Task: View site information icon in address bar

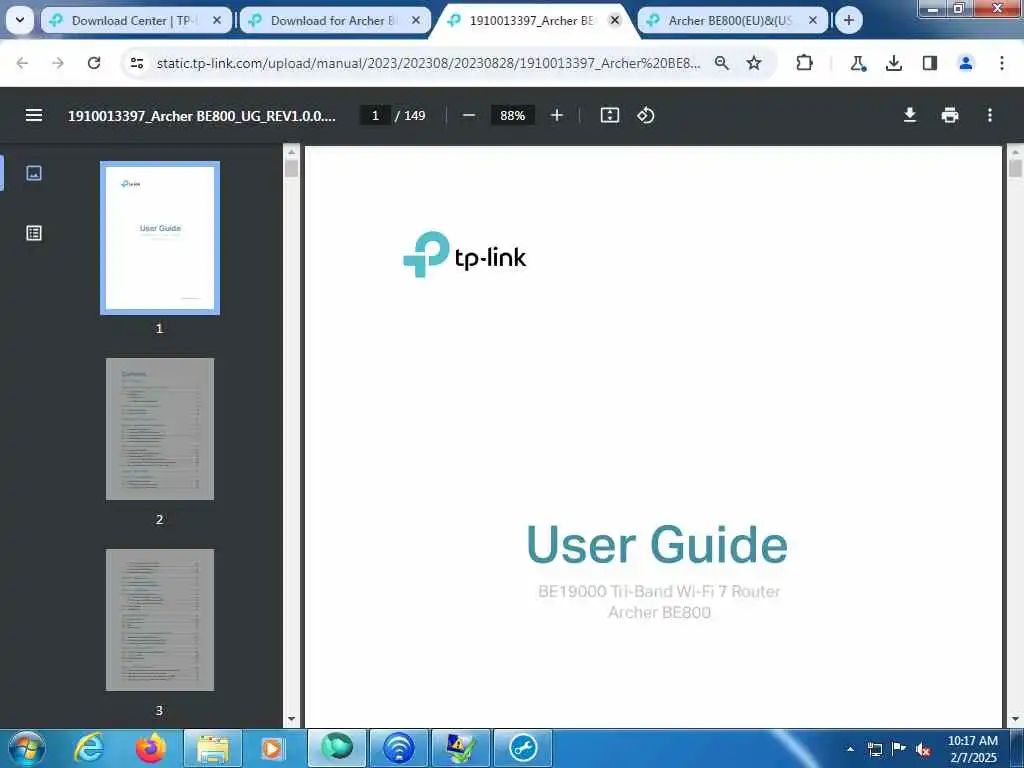Action: (136, 63)
